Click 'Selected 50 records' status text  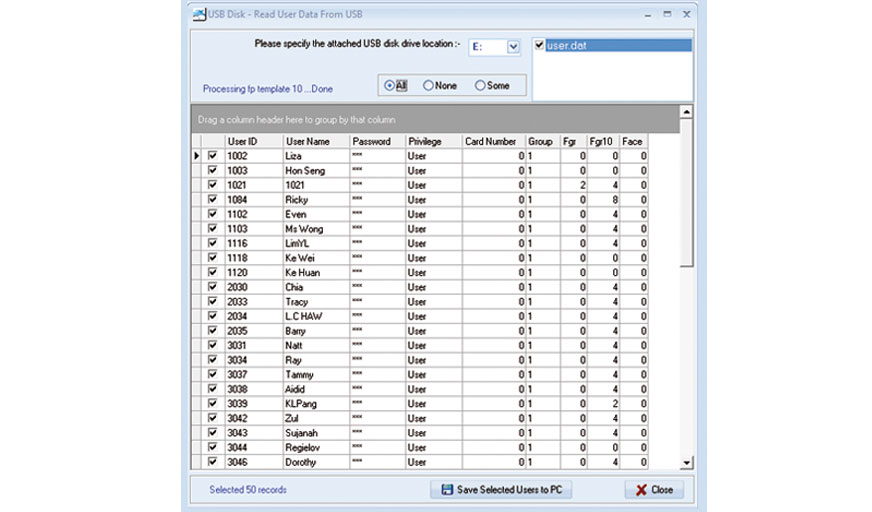(248, 490)
